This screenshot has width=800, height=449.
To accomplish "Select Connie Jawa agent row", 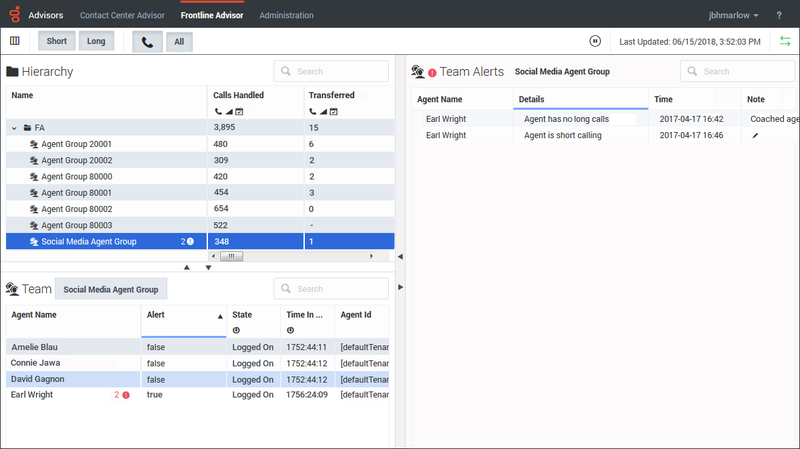I will coord(197,363).
